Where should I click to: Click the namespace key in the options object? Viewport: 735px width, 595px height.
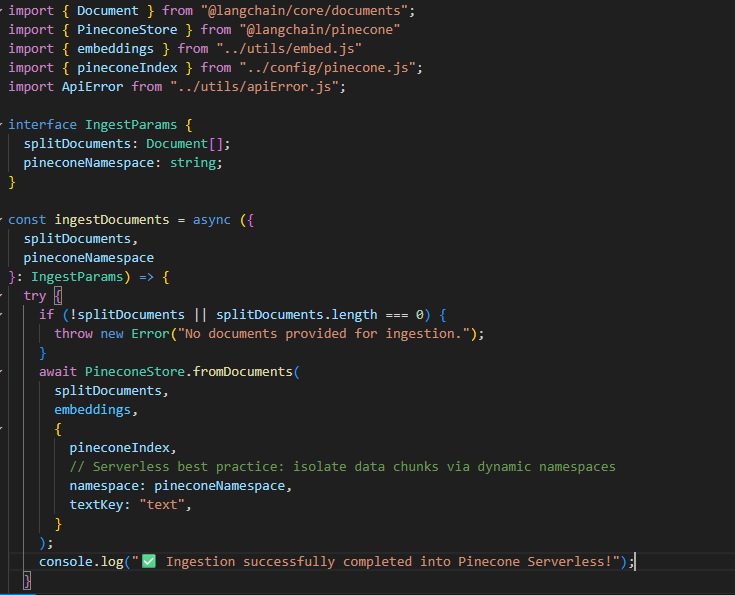coord(104,486)
